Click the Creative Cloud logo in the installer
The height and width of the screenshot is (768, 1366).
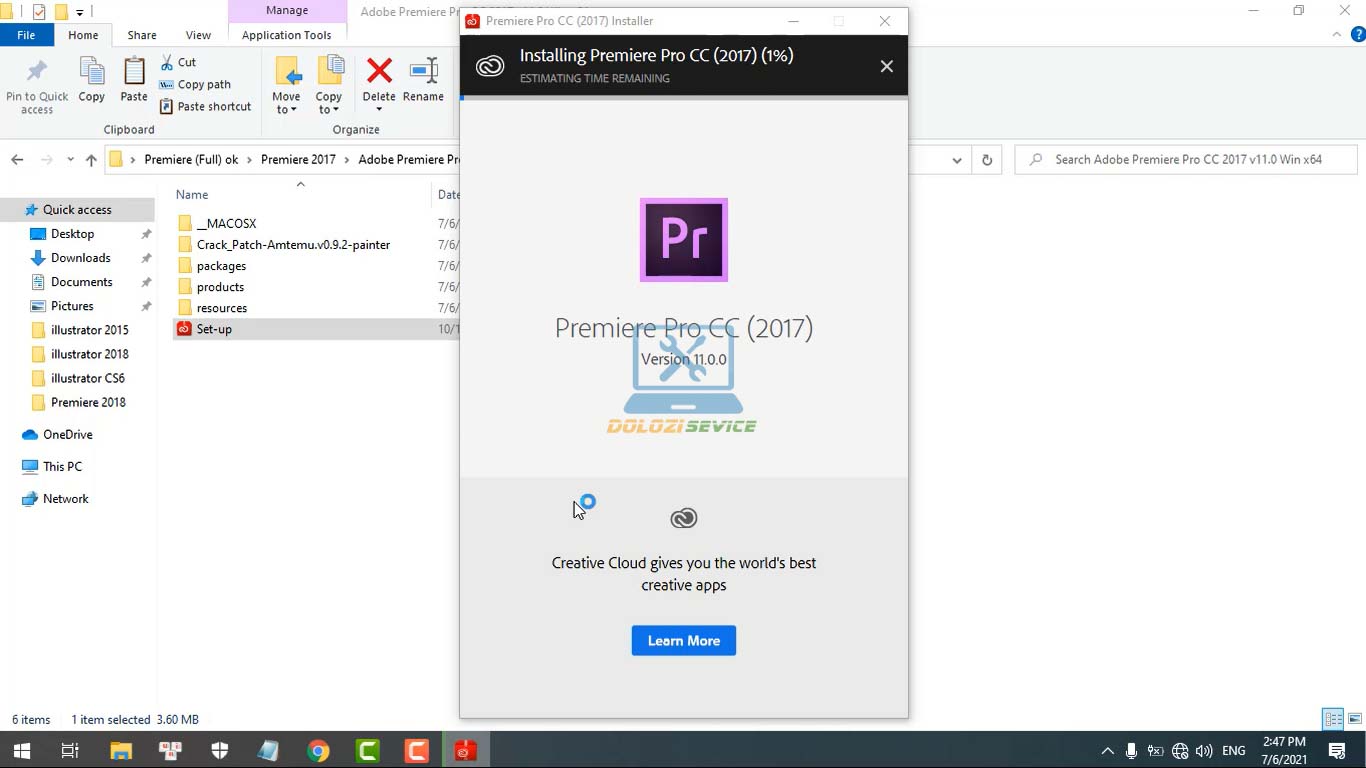click(489, 66)
